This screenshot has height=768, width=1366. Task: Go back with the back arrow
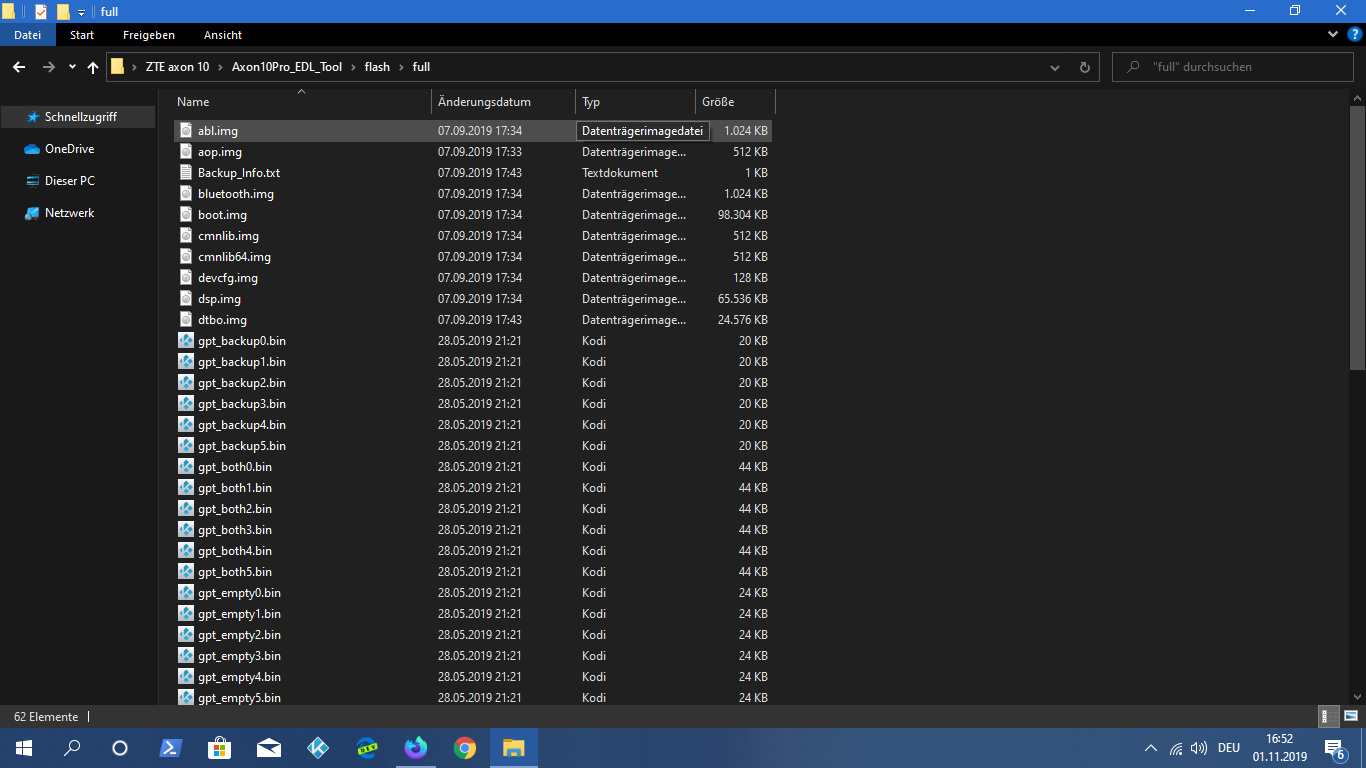[x=19, y=67]
